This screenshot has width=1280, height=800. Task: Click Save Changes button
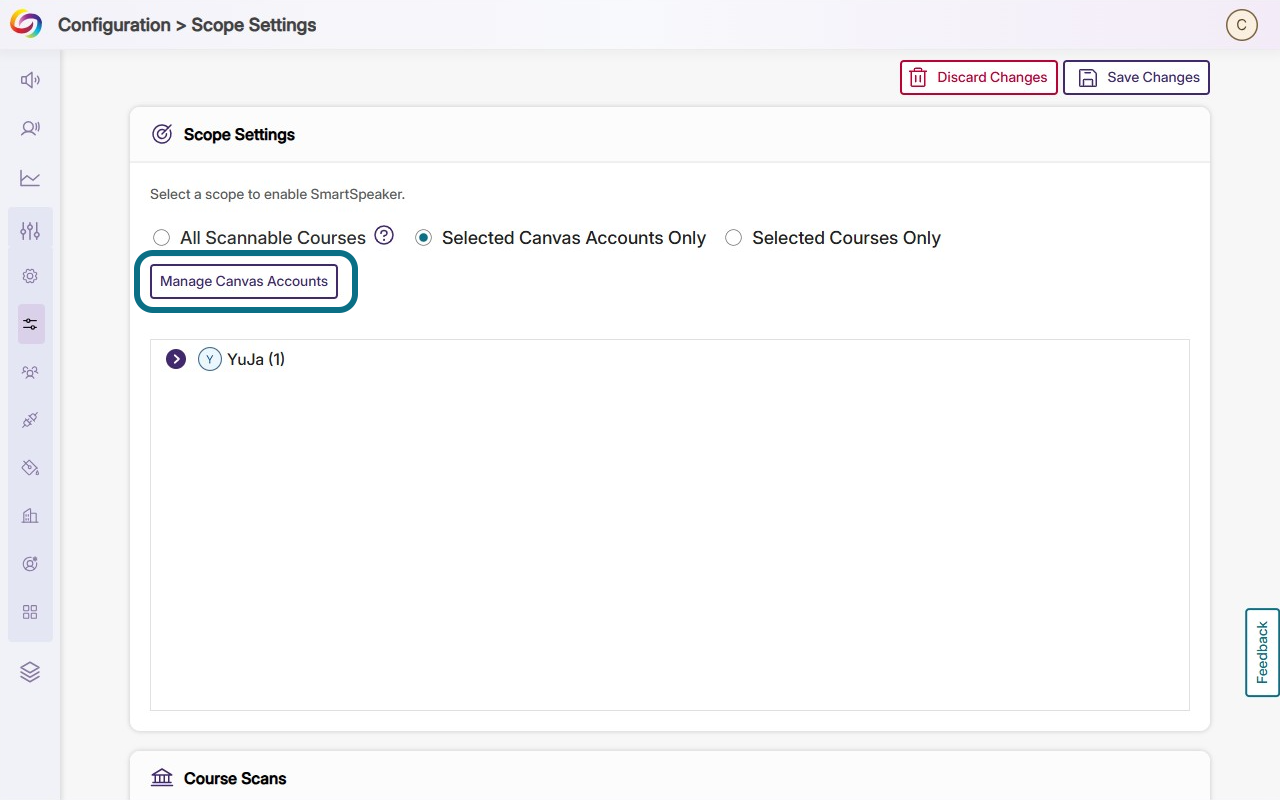point(1137,78)
